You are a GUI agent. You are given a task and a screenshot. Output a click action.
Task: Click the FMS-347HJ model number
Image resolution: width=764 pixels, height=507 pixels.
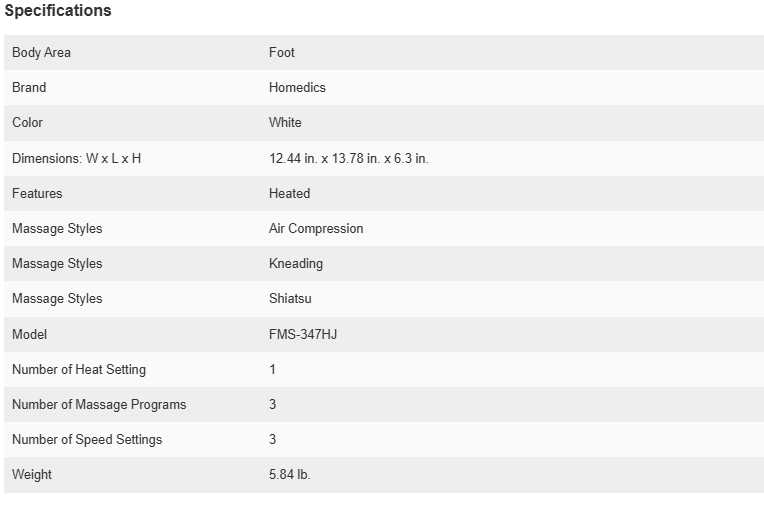pos(303,334)
